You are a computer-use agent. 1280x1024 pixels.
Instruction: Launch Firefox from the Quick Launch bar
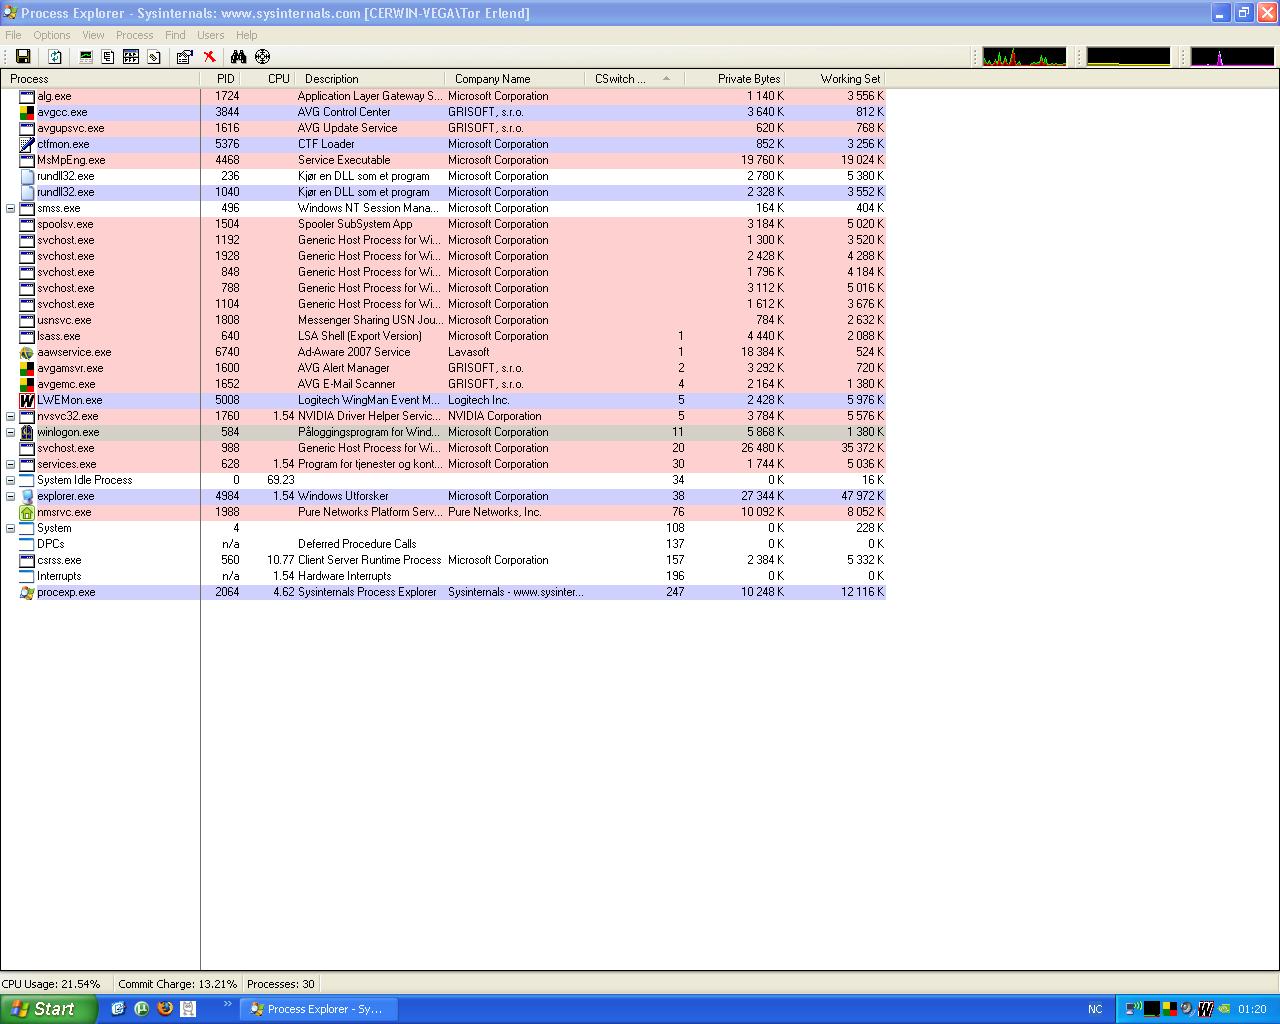(x=165, y=1009)
